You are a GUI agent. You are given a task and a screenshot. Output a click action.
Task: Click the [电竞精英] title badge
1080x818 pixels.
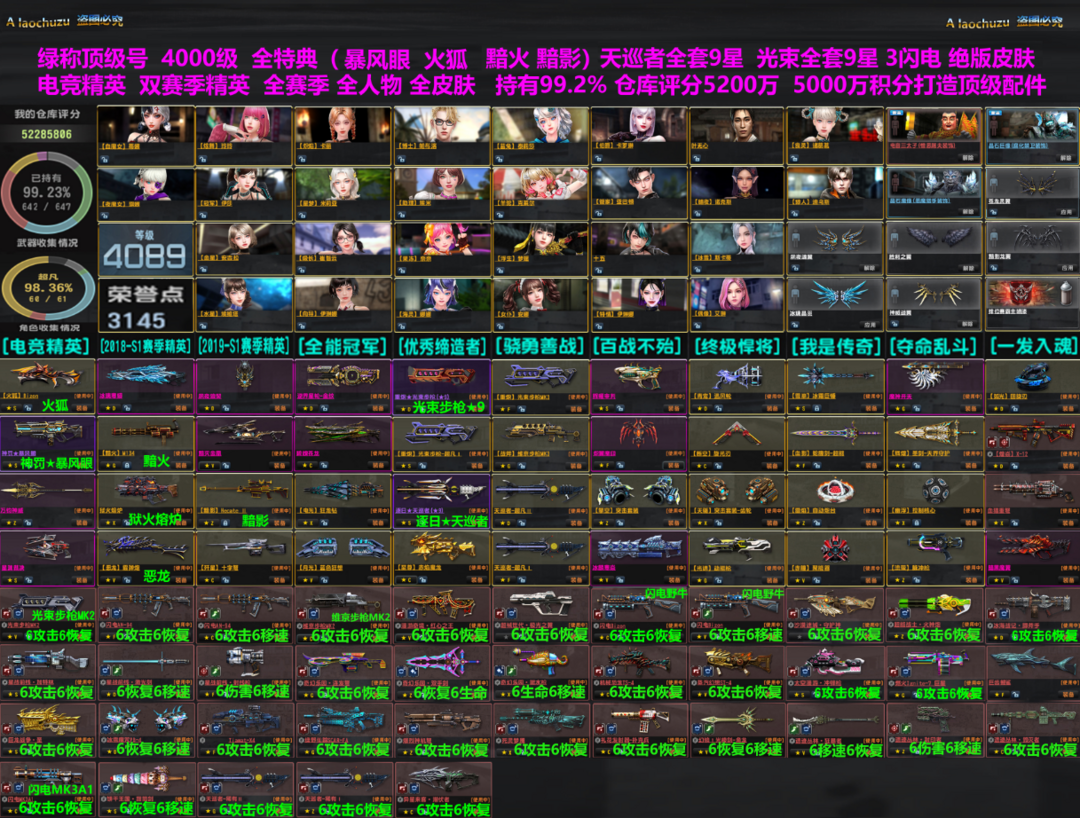tap(47, 346)
